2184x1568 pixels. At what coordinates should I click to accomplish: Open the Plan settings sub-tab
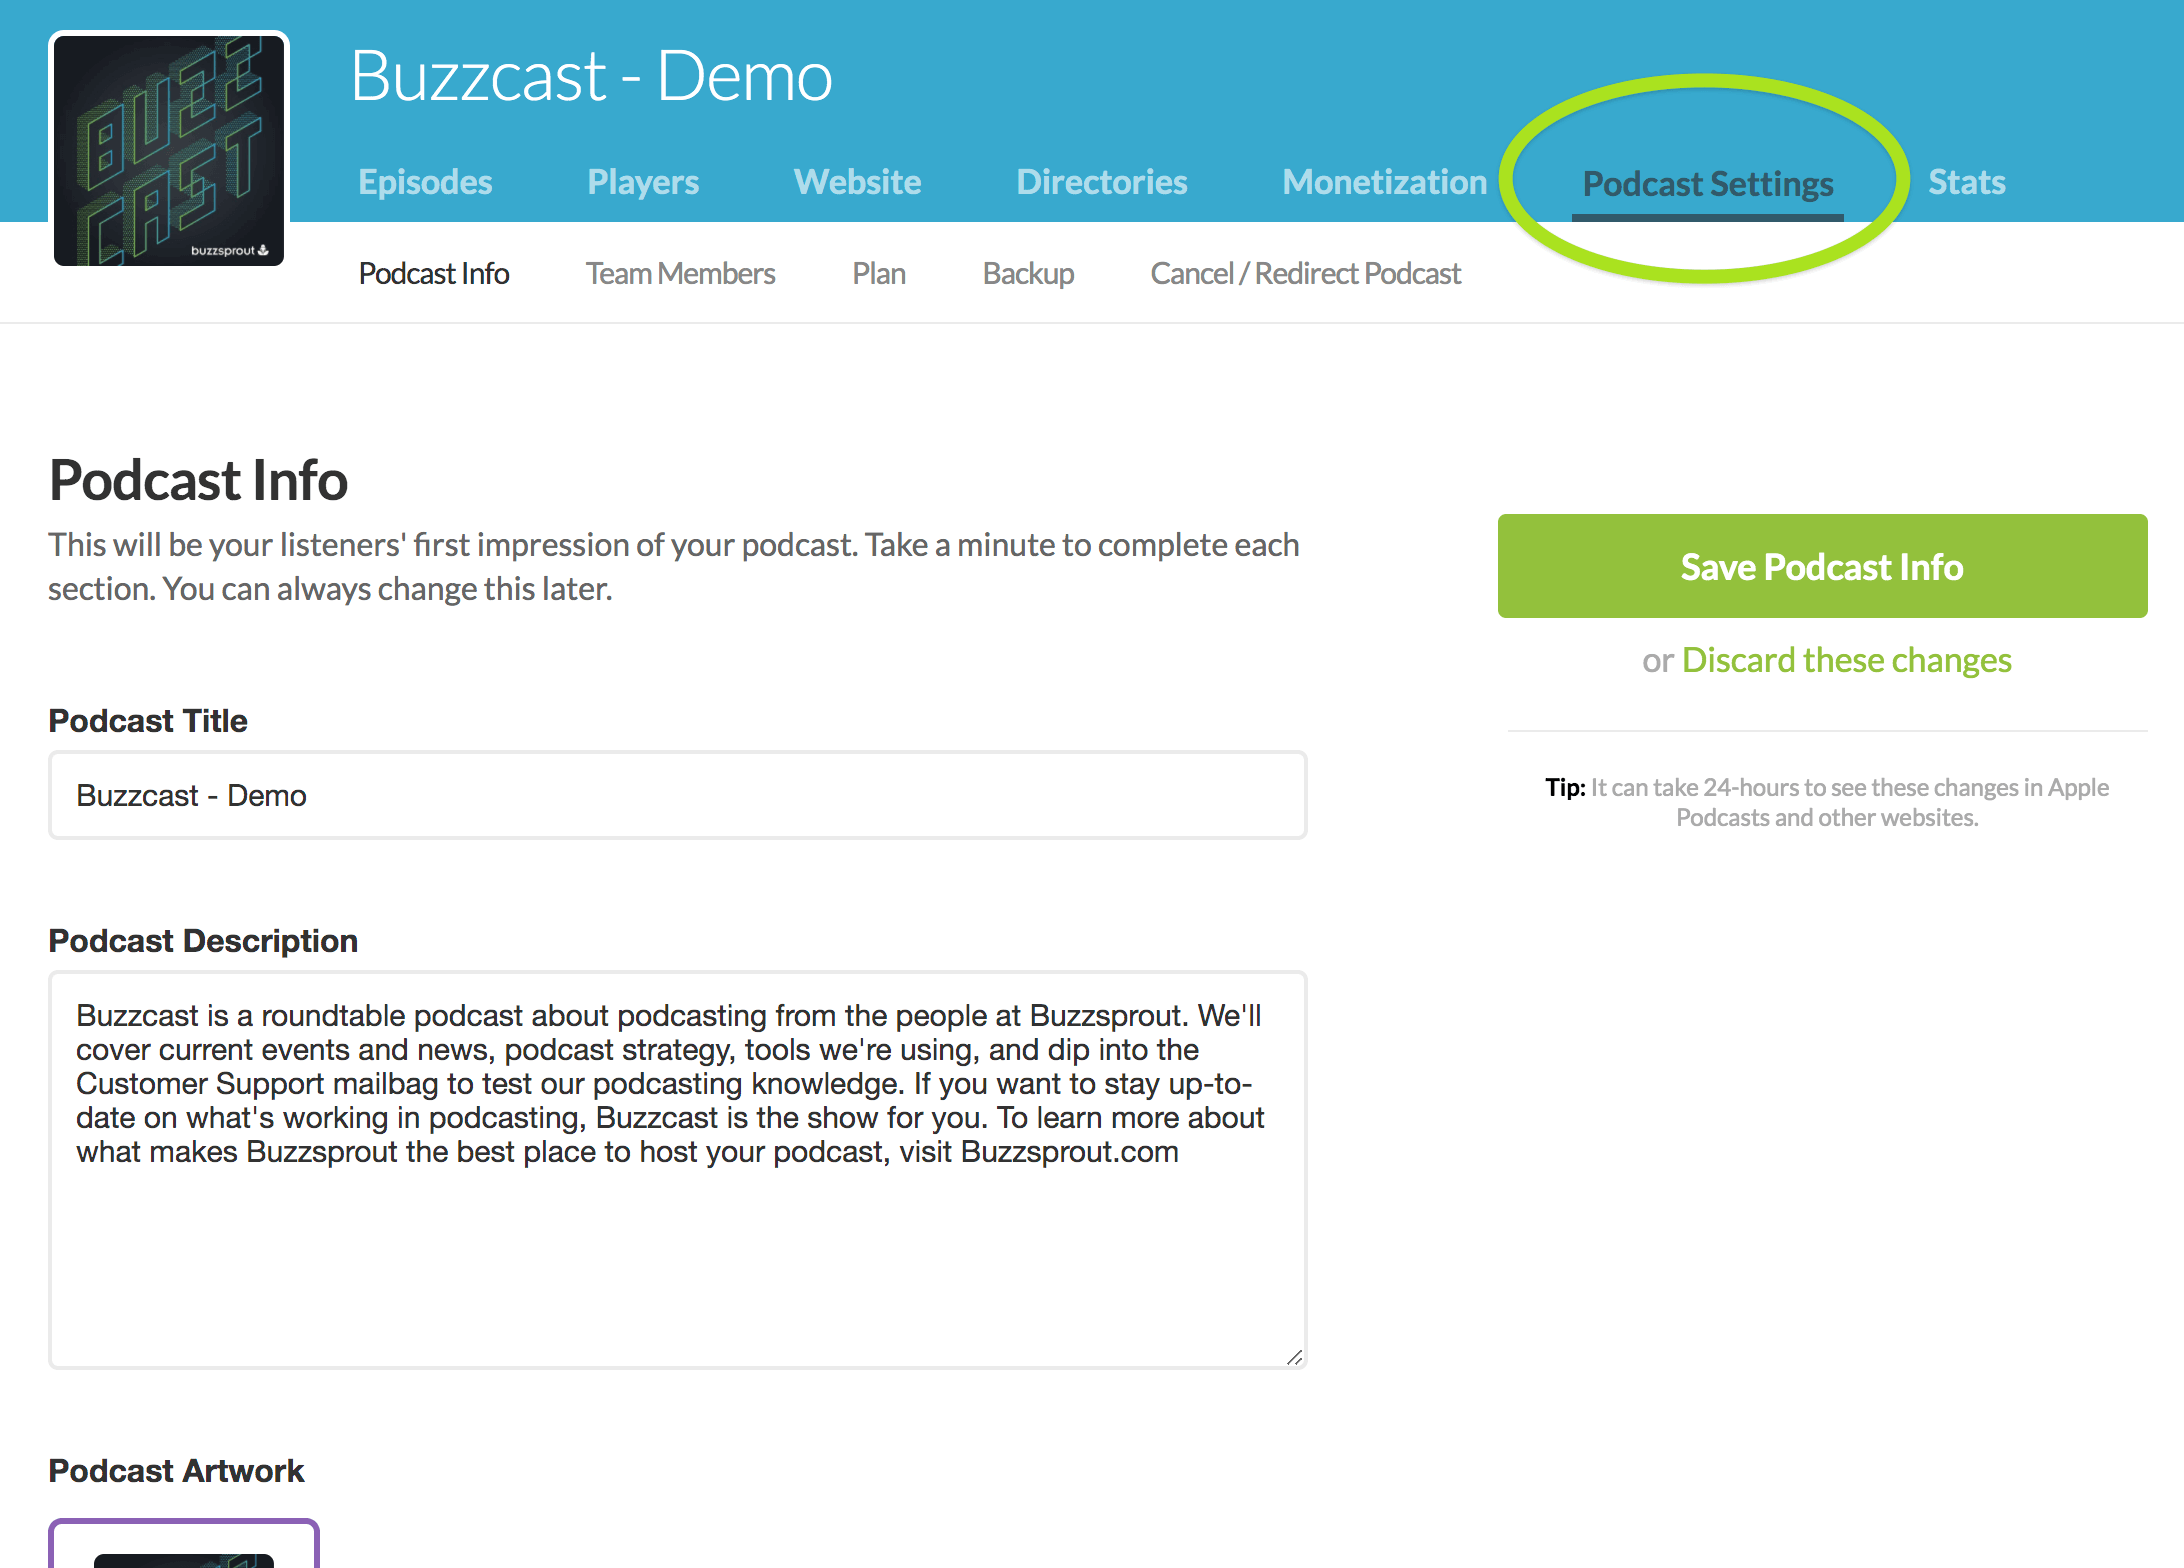point(878,273)
